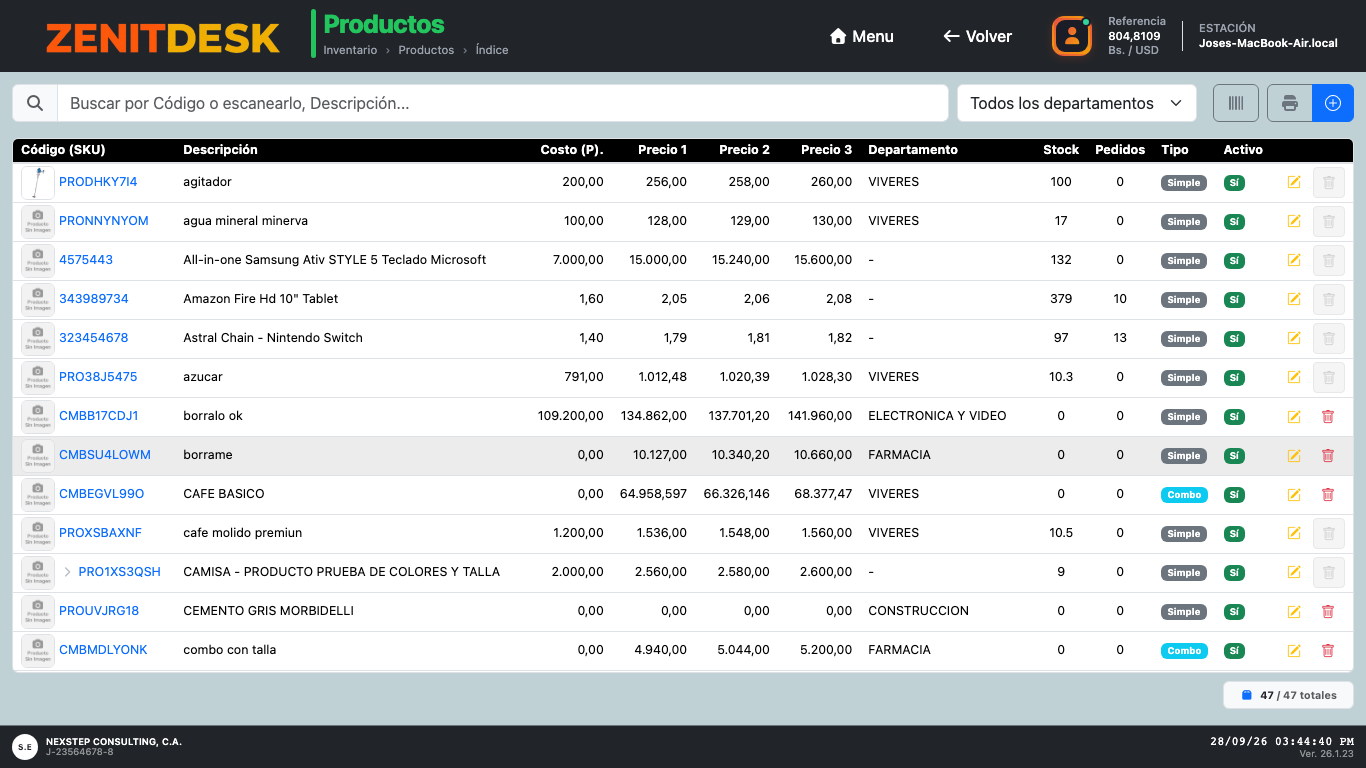
Task: Click the Precio 1 column header
Action: (x=662, y=150)
